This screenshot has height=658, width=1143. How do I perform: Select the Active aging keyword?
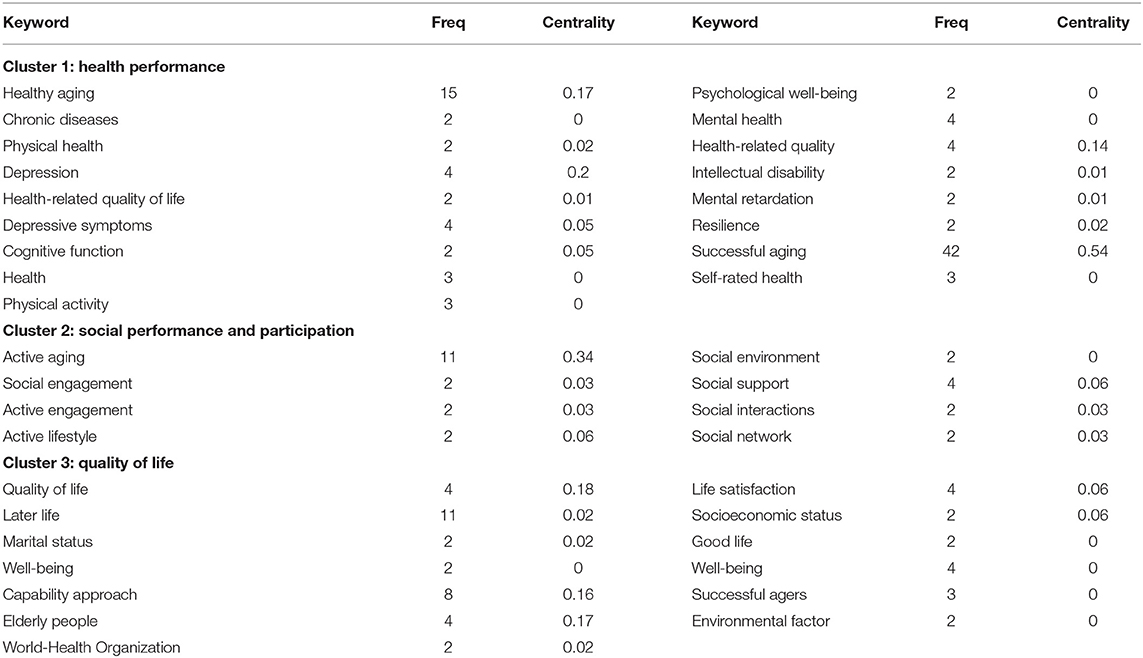point(44,357)
